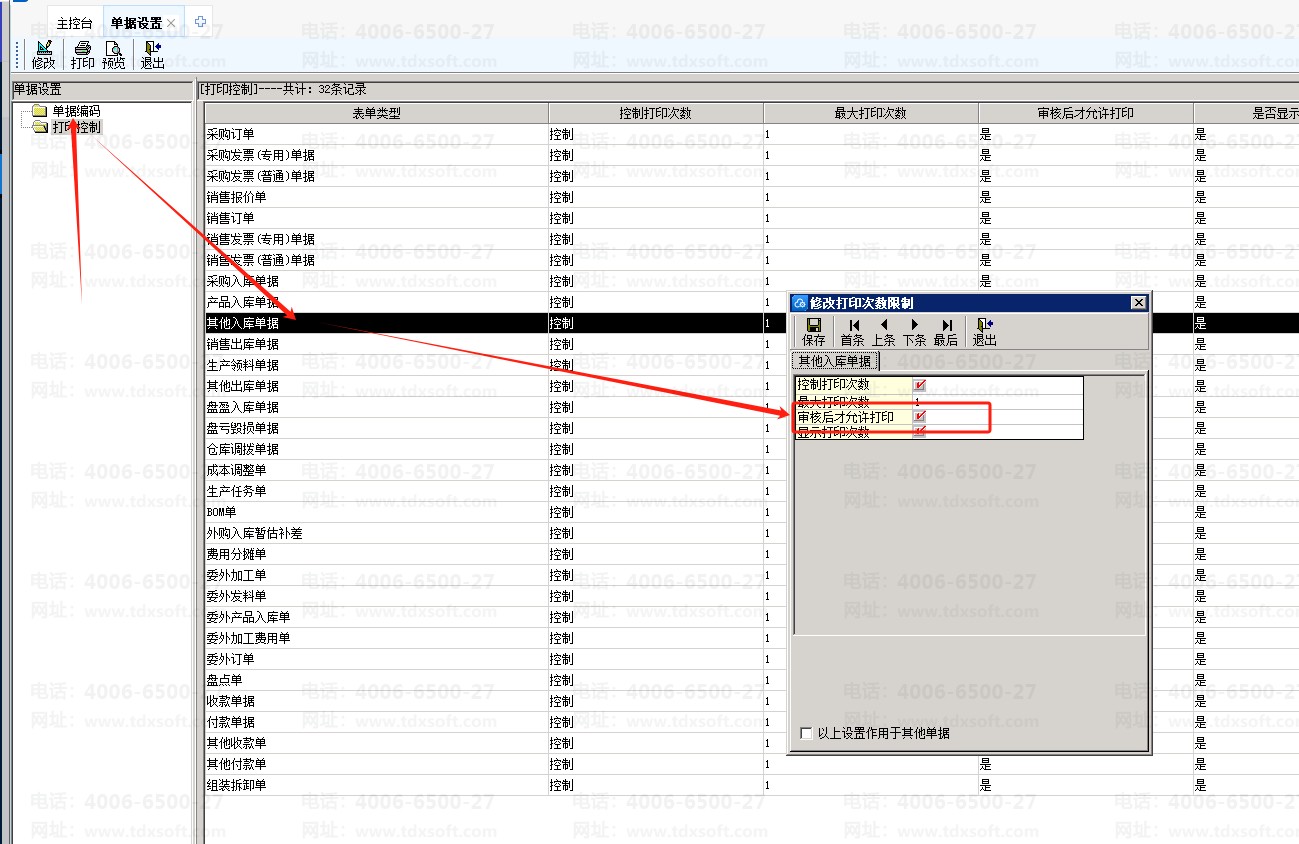Edit the 最大打印次数 value field
The height and width of the screenshot is (844, 1299).
pyautogui.click(x=997, y=401)
